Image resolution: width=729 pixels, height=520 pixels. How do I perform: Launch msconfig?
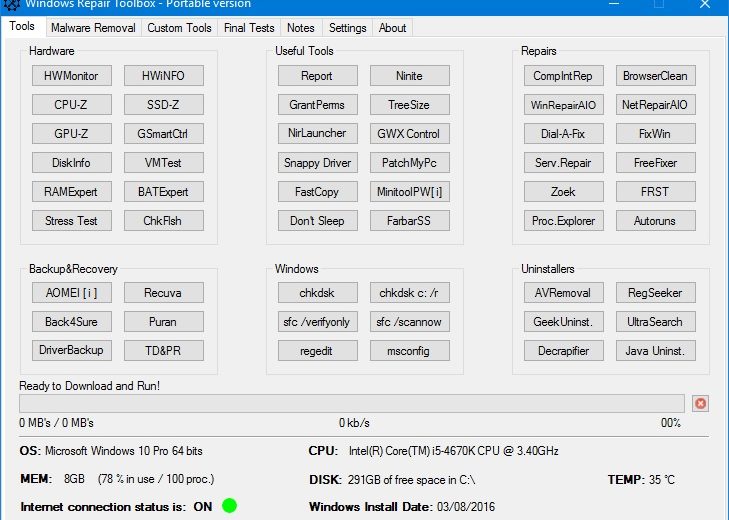tap(410, 350)
